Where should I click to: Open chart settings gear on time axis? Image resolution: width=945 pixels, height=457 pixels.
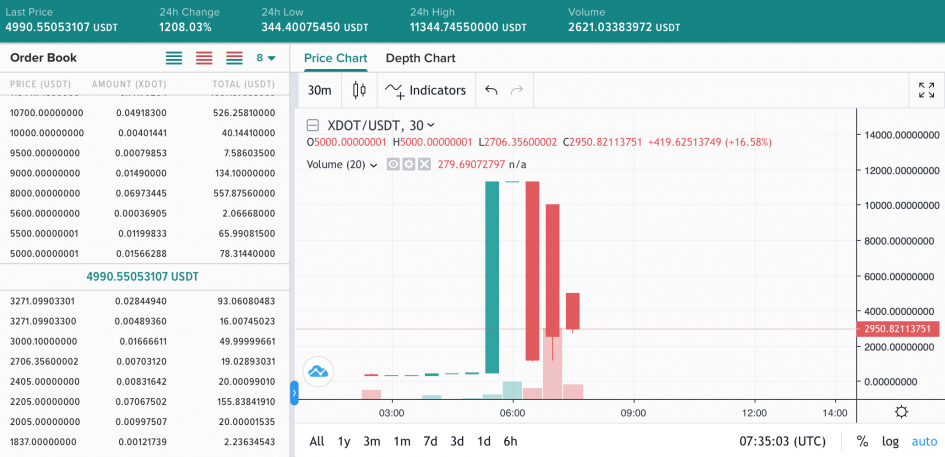902,412
